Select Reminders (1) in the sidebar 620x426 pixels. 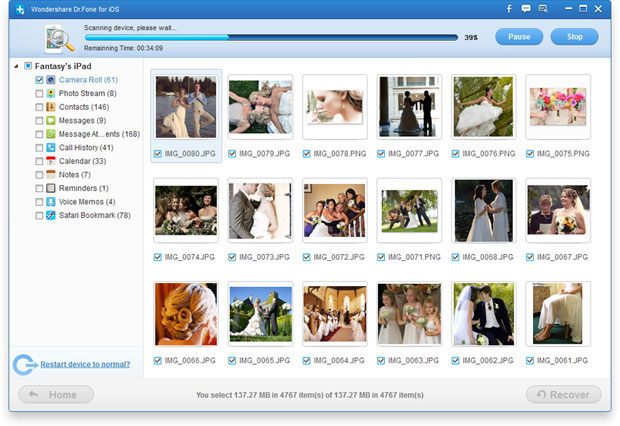tap(83, 188)
